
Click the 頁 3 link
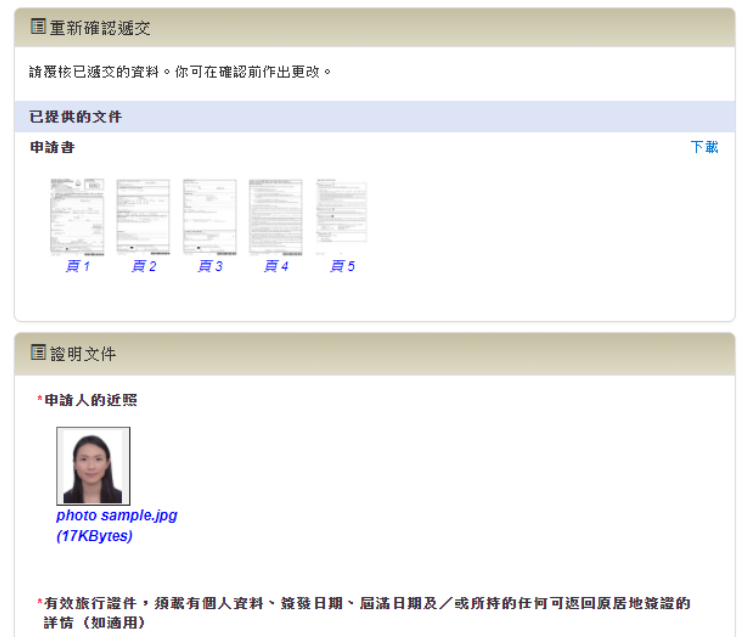[210, 266]
